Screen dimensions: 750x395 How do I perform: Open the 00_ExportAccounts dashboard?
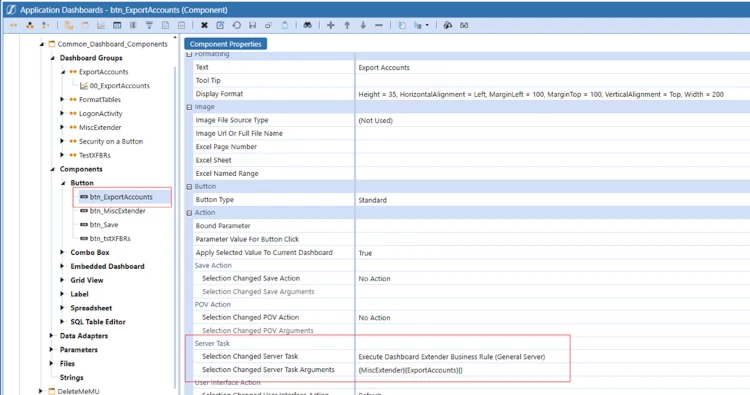click(x=120, y=86)
